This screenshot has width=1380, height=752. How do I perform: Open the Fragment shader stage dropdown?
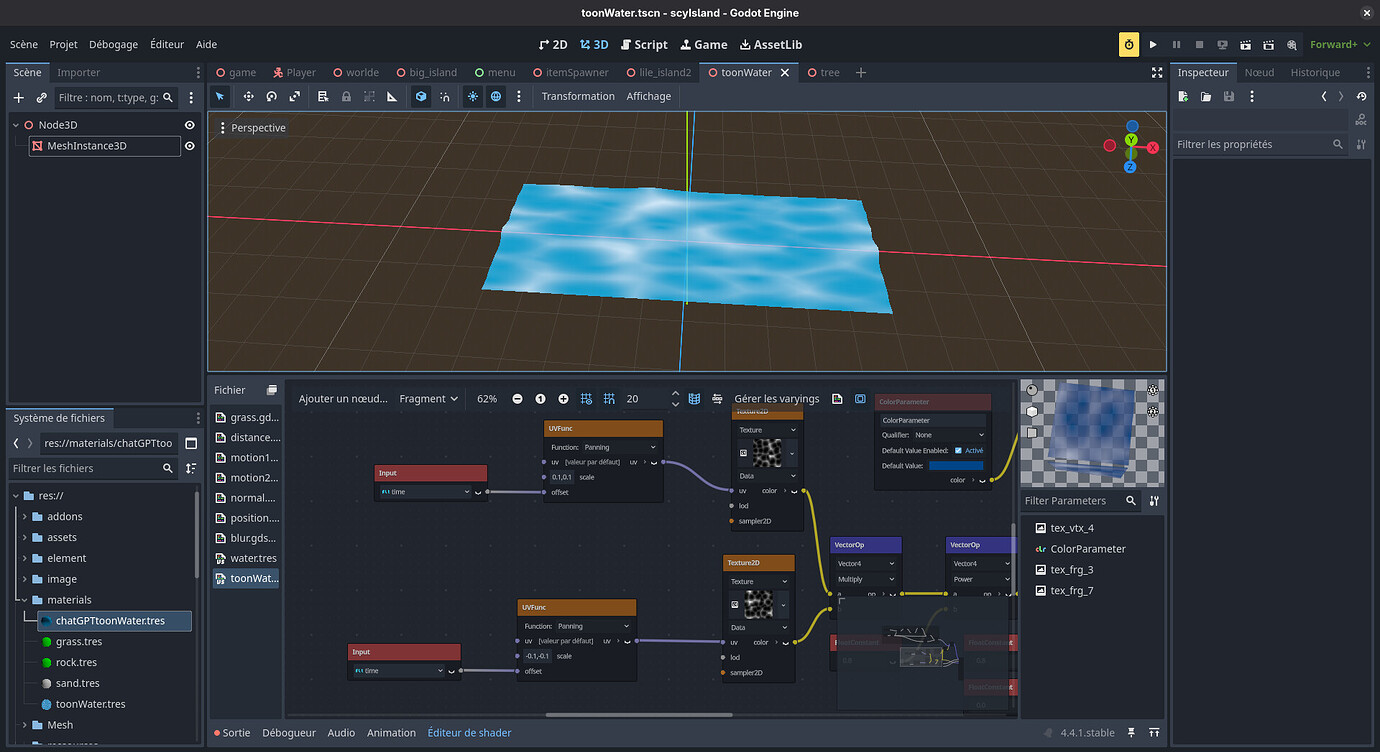tap(428, 398)
